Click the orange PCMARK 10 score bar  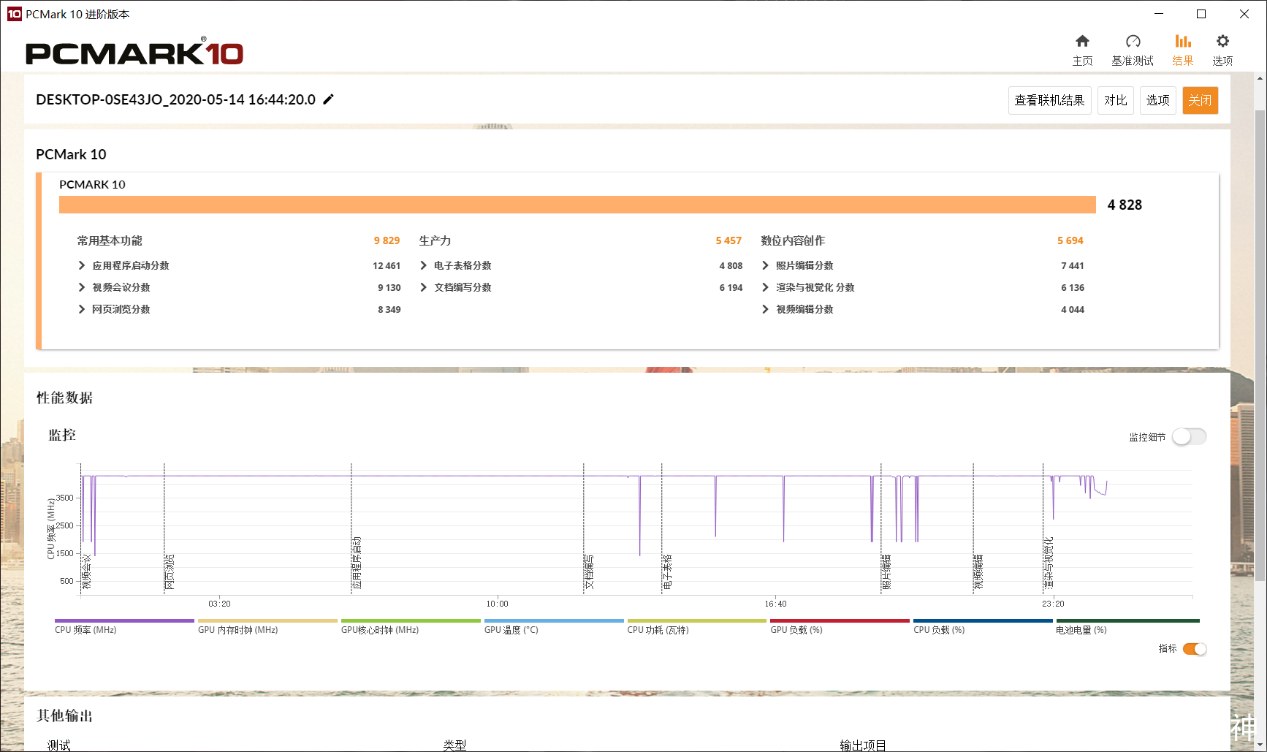[x=578, y=205]
